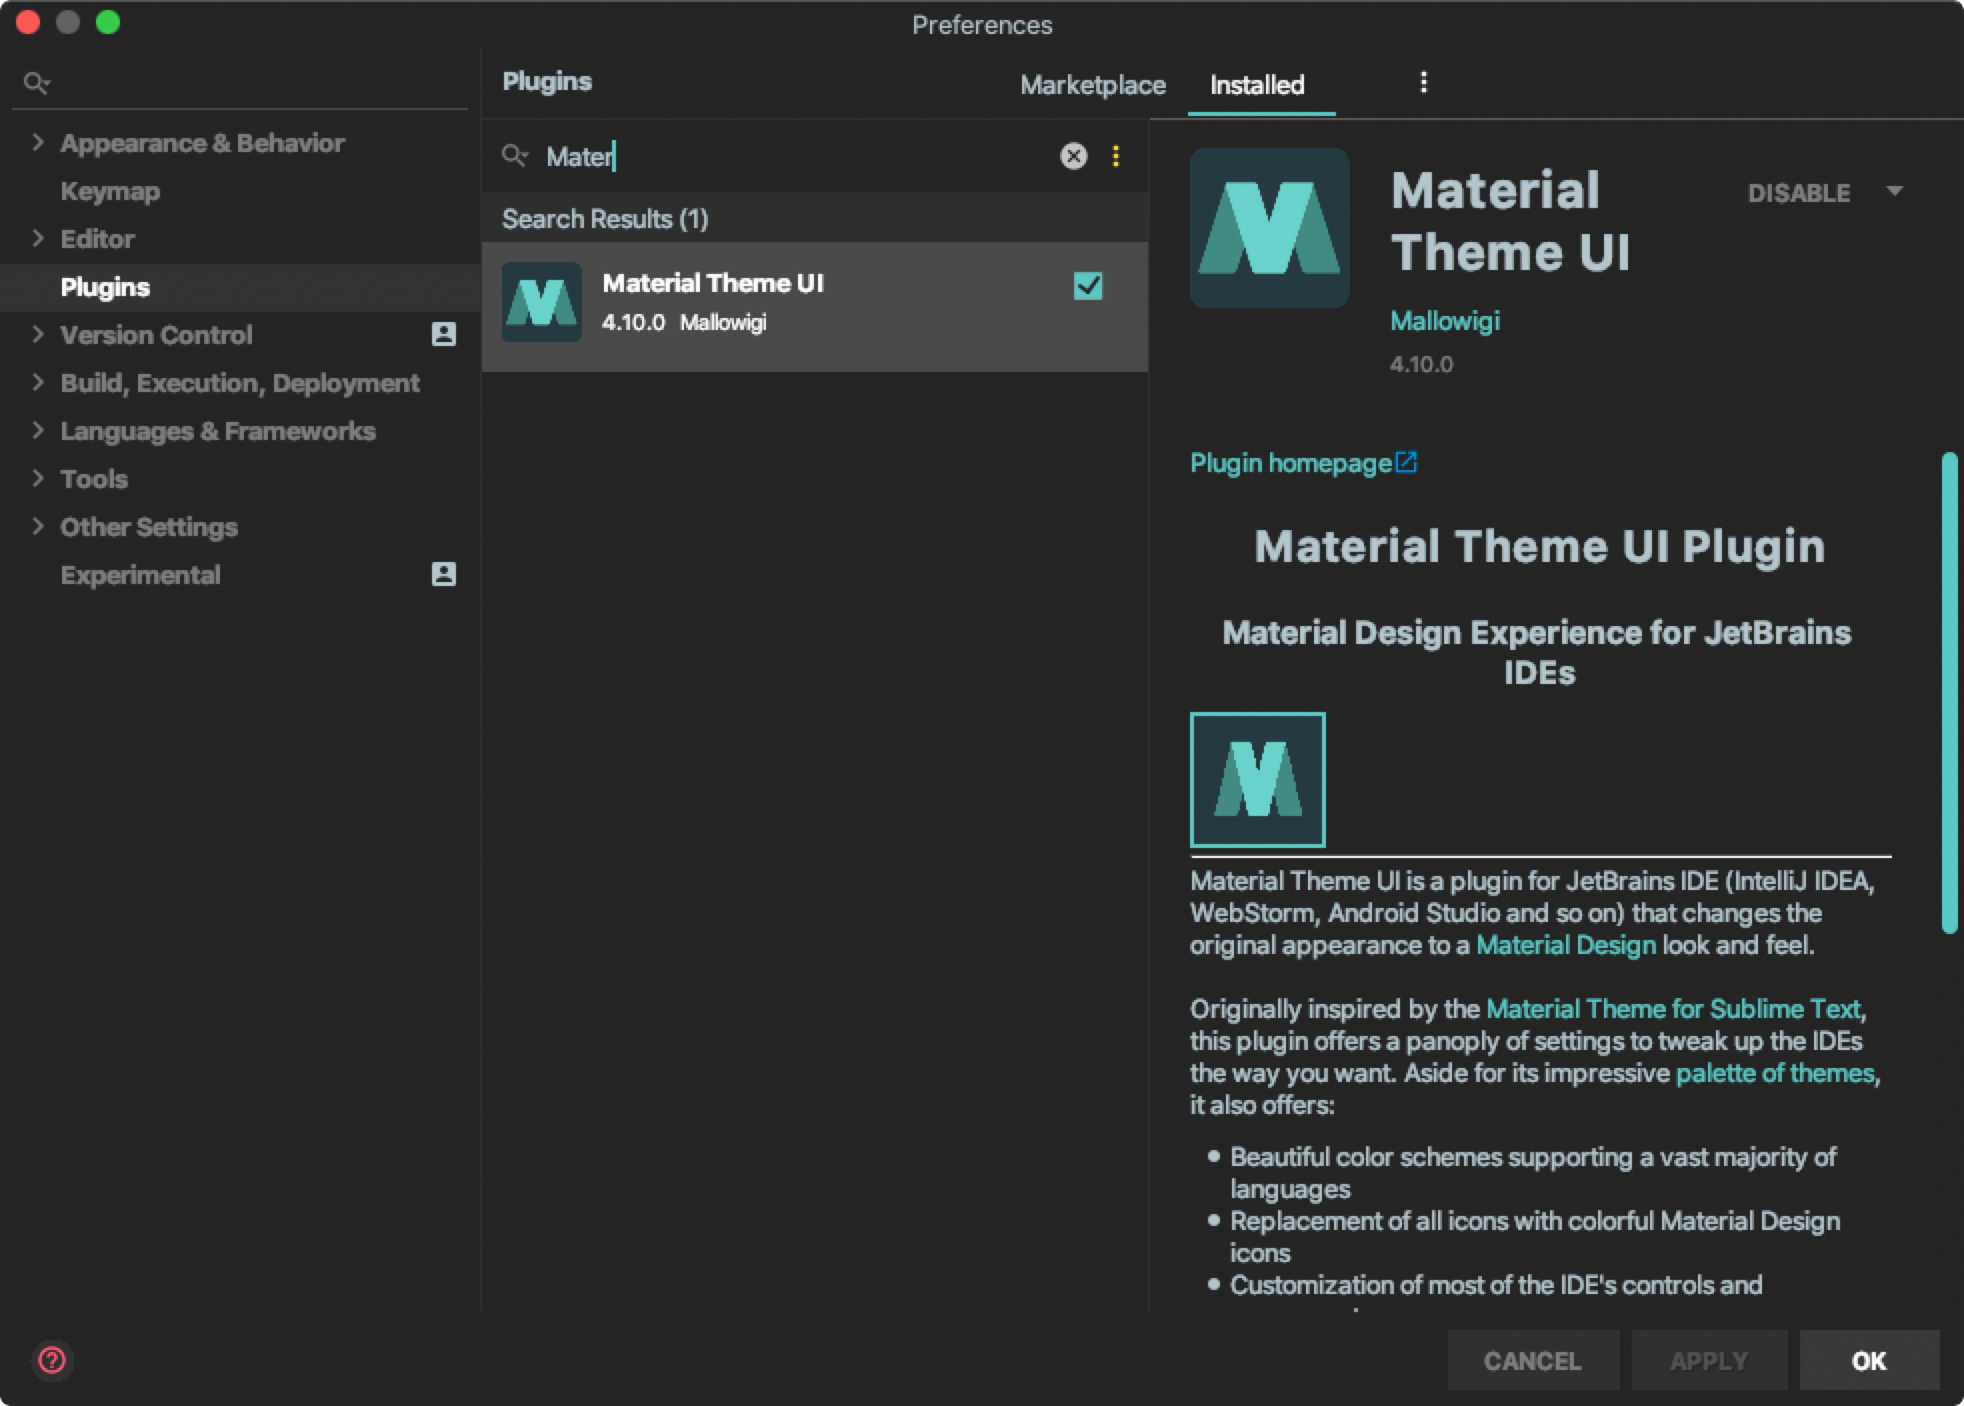Click the APPLY button
Viewport: 1964px width, 1406px height.
[x=1709, y=1360]
